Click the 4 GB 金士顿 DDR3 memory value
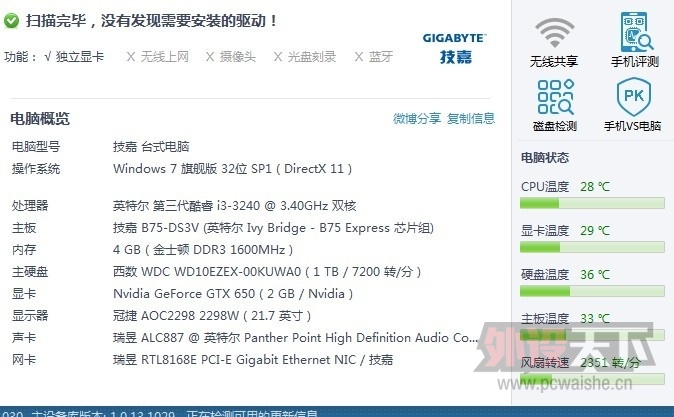Viewport: 674px width, 417px height. coord(203,249)
